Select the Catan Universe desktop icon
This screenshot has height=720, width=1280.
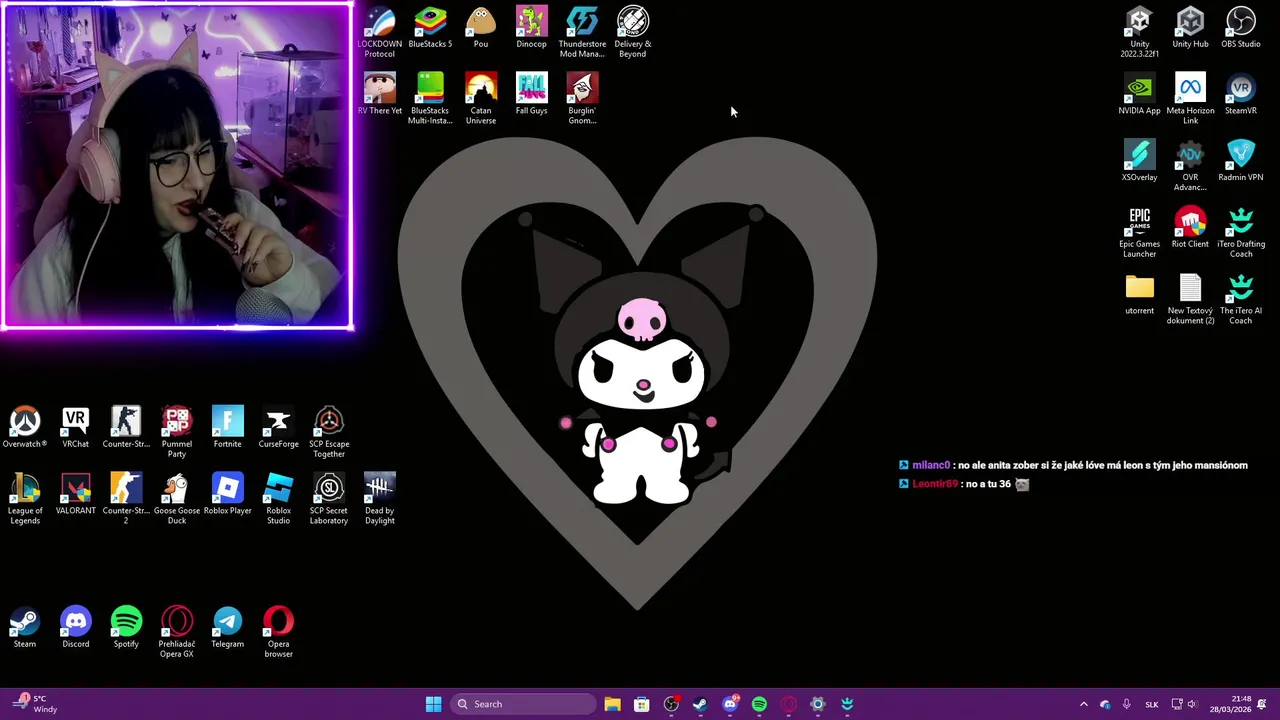(x=481, y=98)
